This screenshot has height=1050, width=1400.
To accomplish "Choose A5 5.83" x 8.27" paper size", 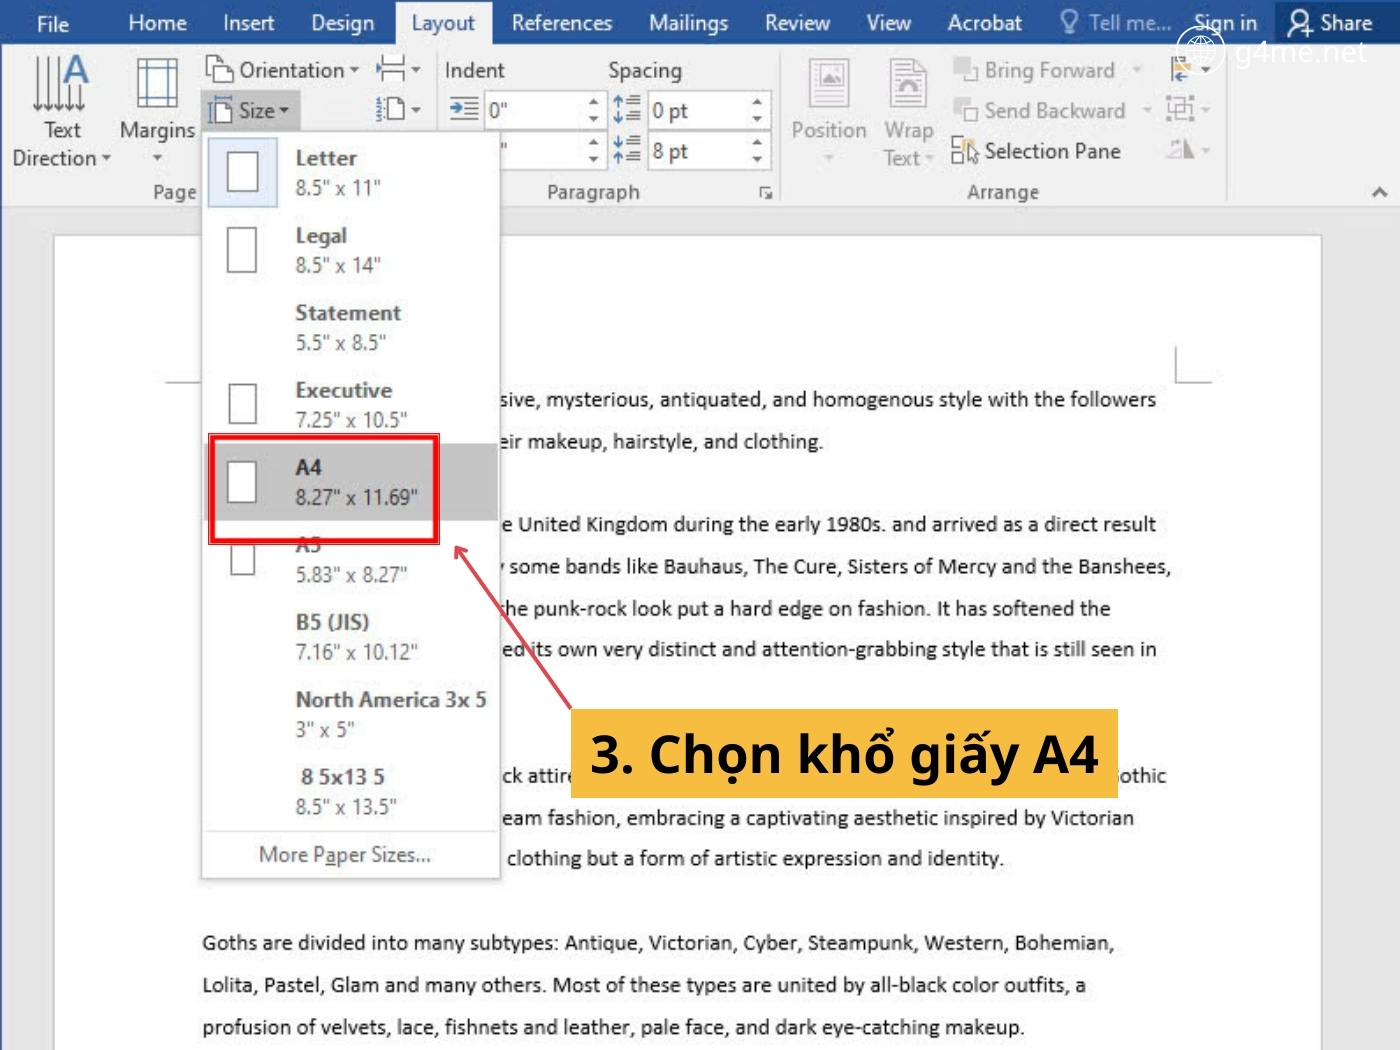I will [351, 560].
